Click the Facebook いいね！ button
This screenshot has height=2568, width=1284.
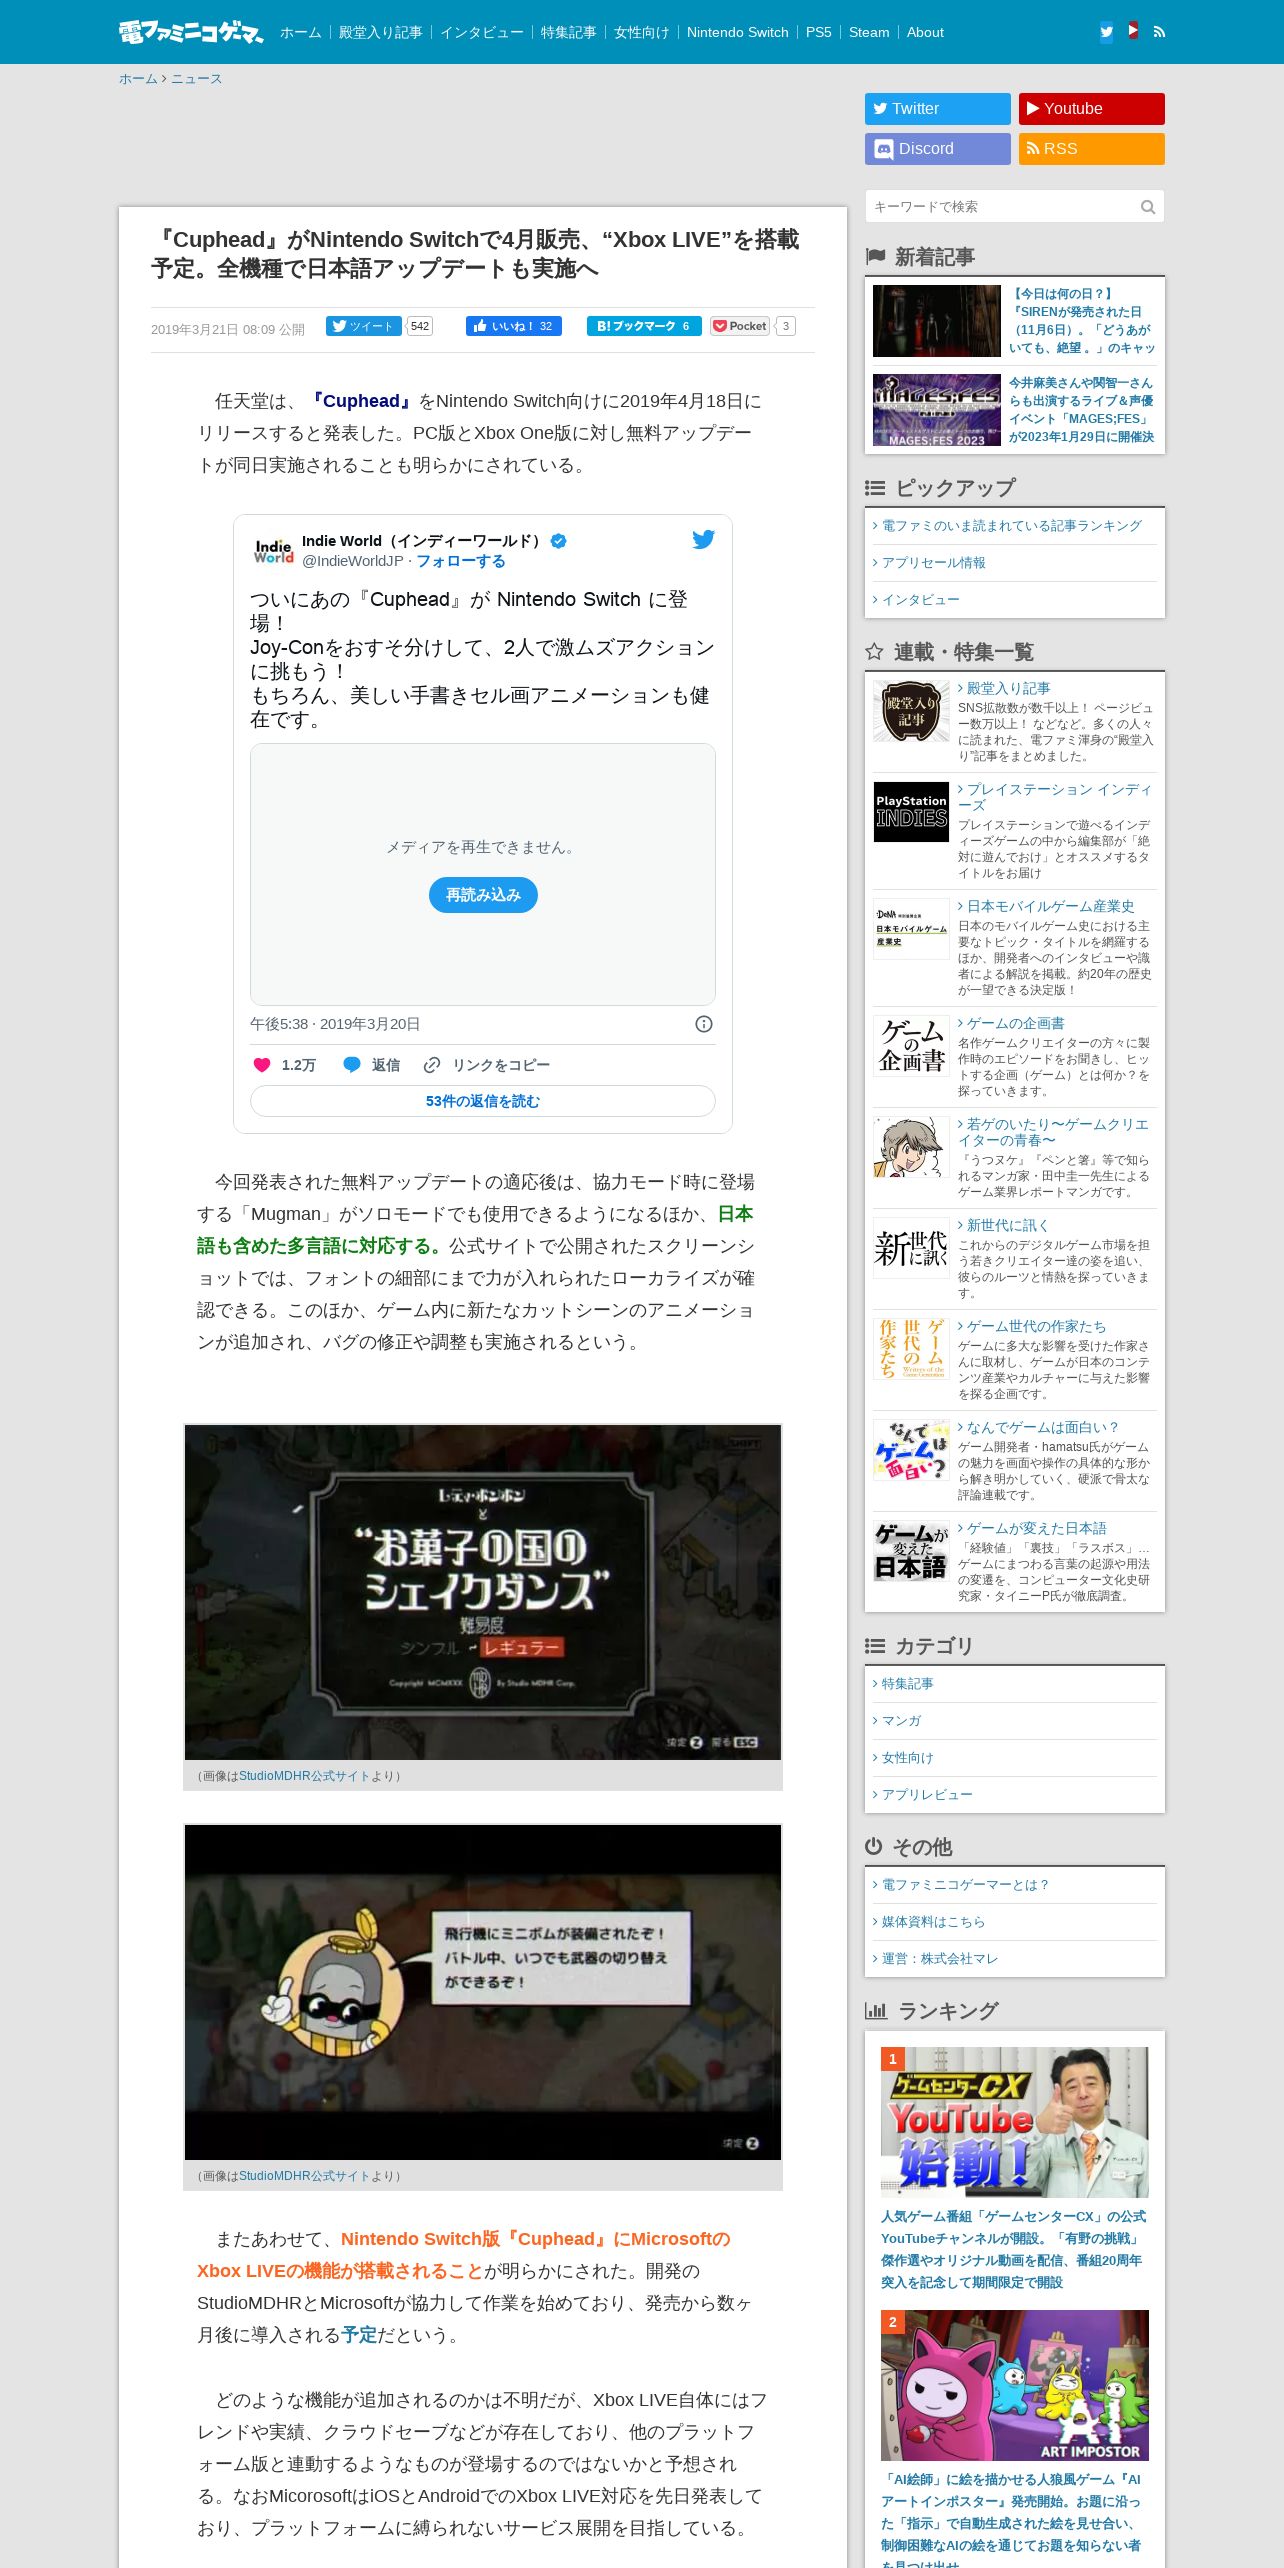tap(514, 326)
